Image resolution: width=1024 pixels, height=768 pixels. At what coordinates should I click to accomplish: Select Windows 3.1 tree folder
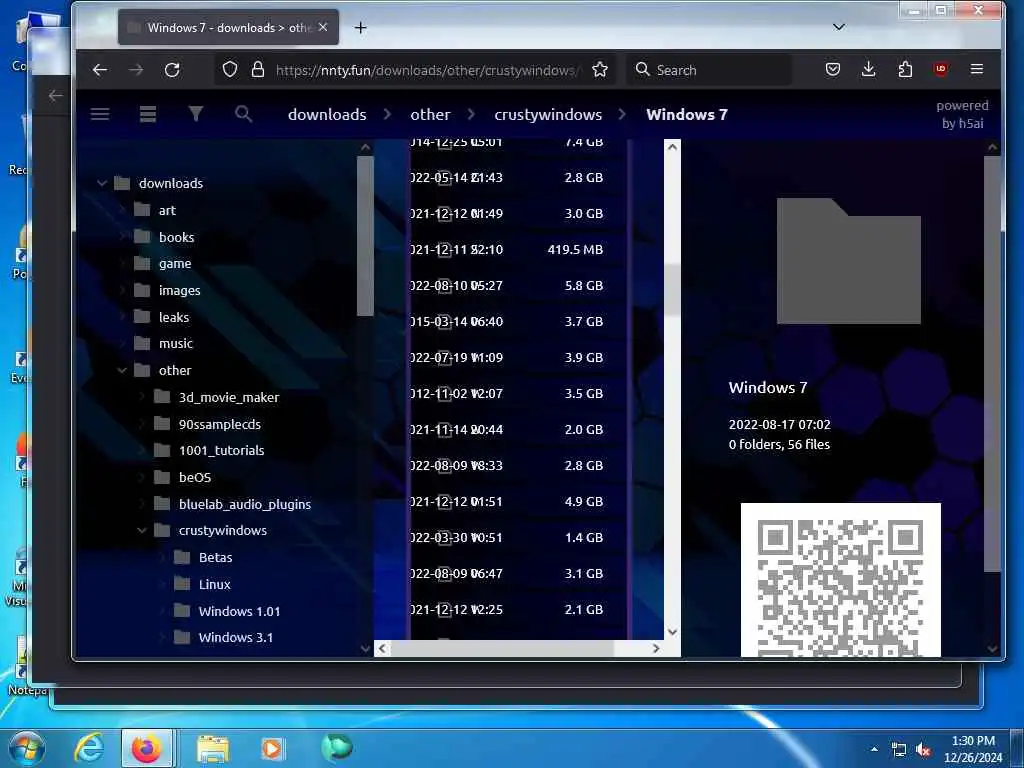[236, 637]
